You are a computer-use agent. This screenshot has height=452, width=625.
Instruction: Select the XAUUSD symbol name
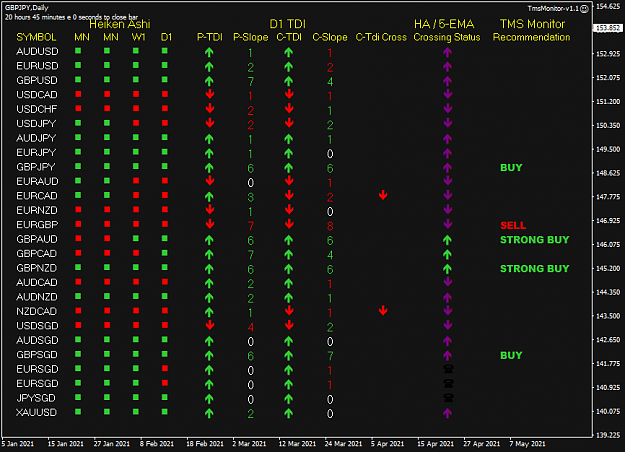tap(36, 413)
